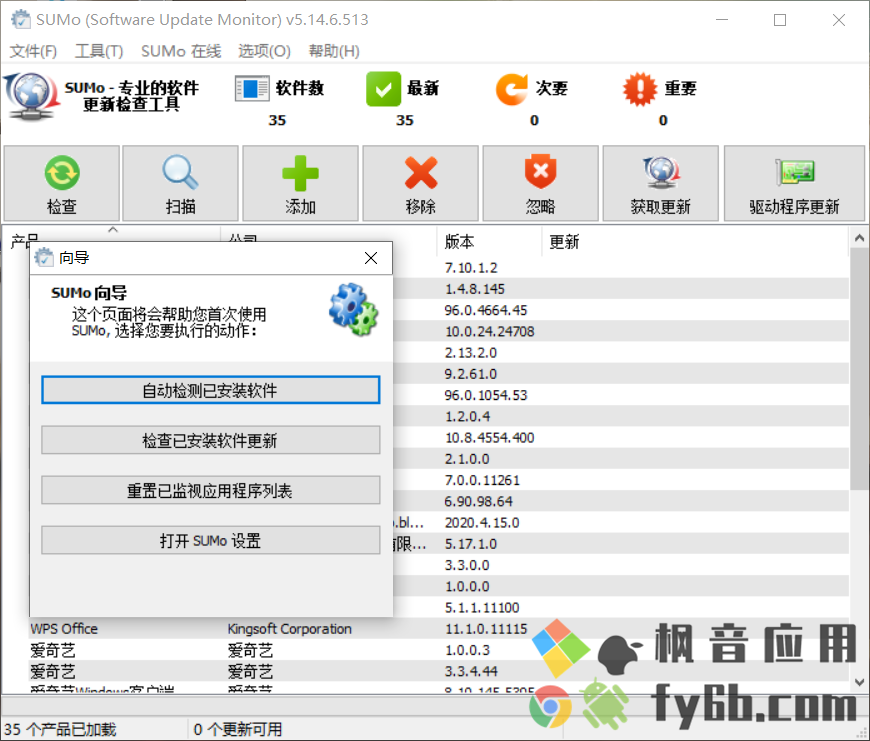Click version 11.1.0.11115

click(x=486, y=629)
